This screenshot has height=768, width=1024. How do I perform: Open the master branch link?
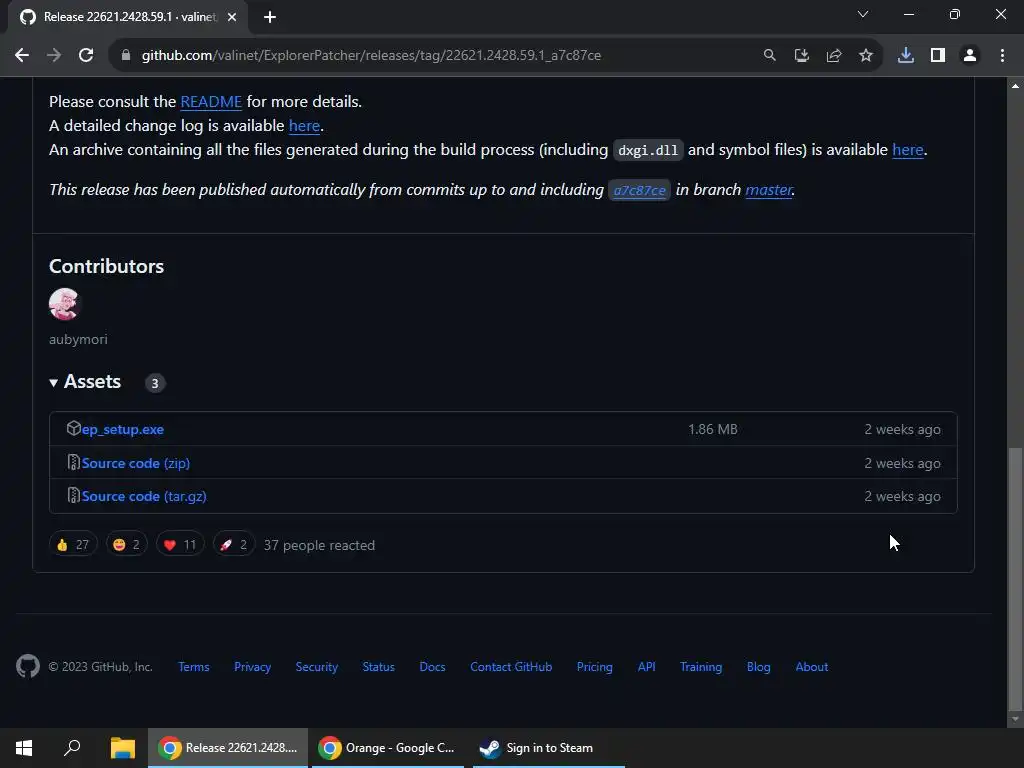(x=769, y=189)
